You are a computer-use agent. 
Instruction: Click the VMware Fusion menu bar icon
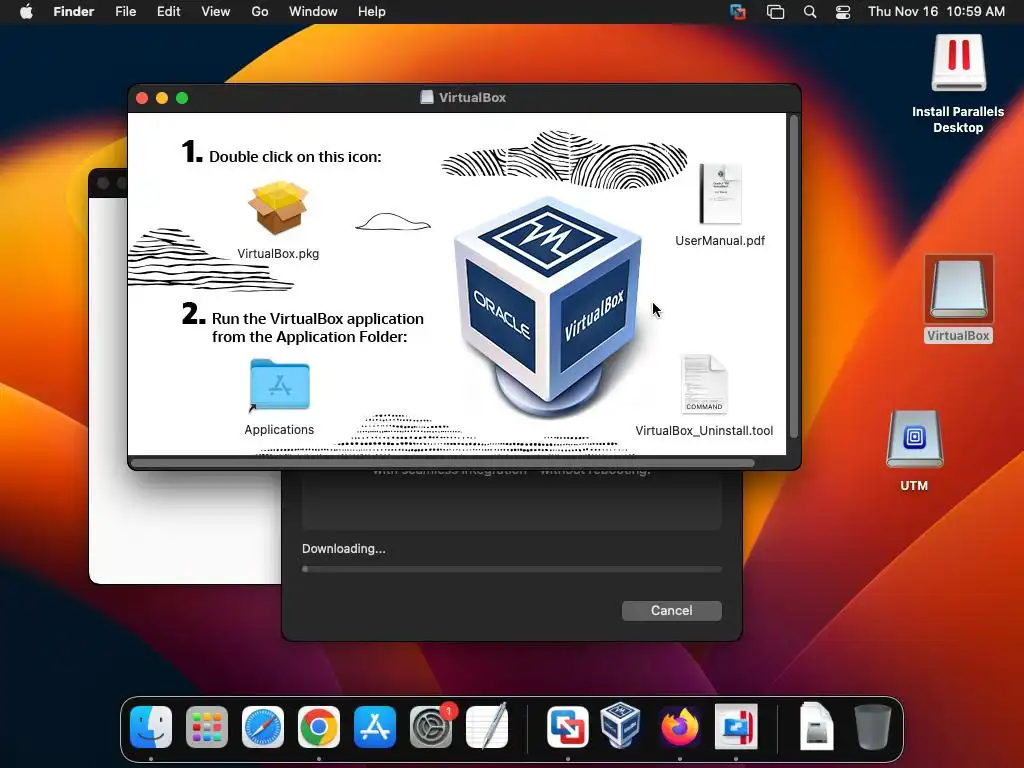[738, 12]
